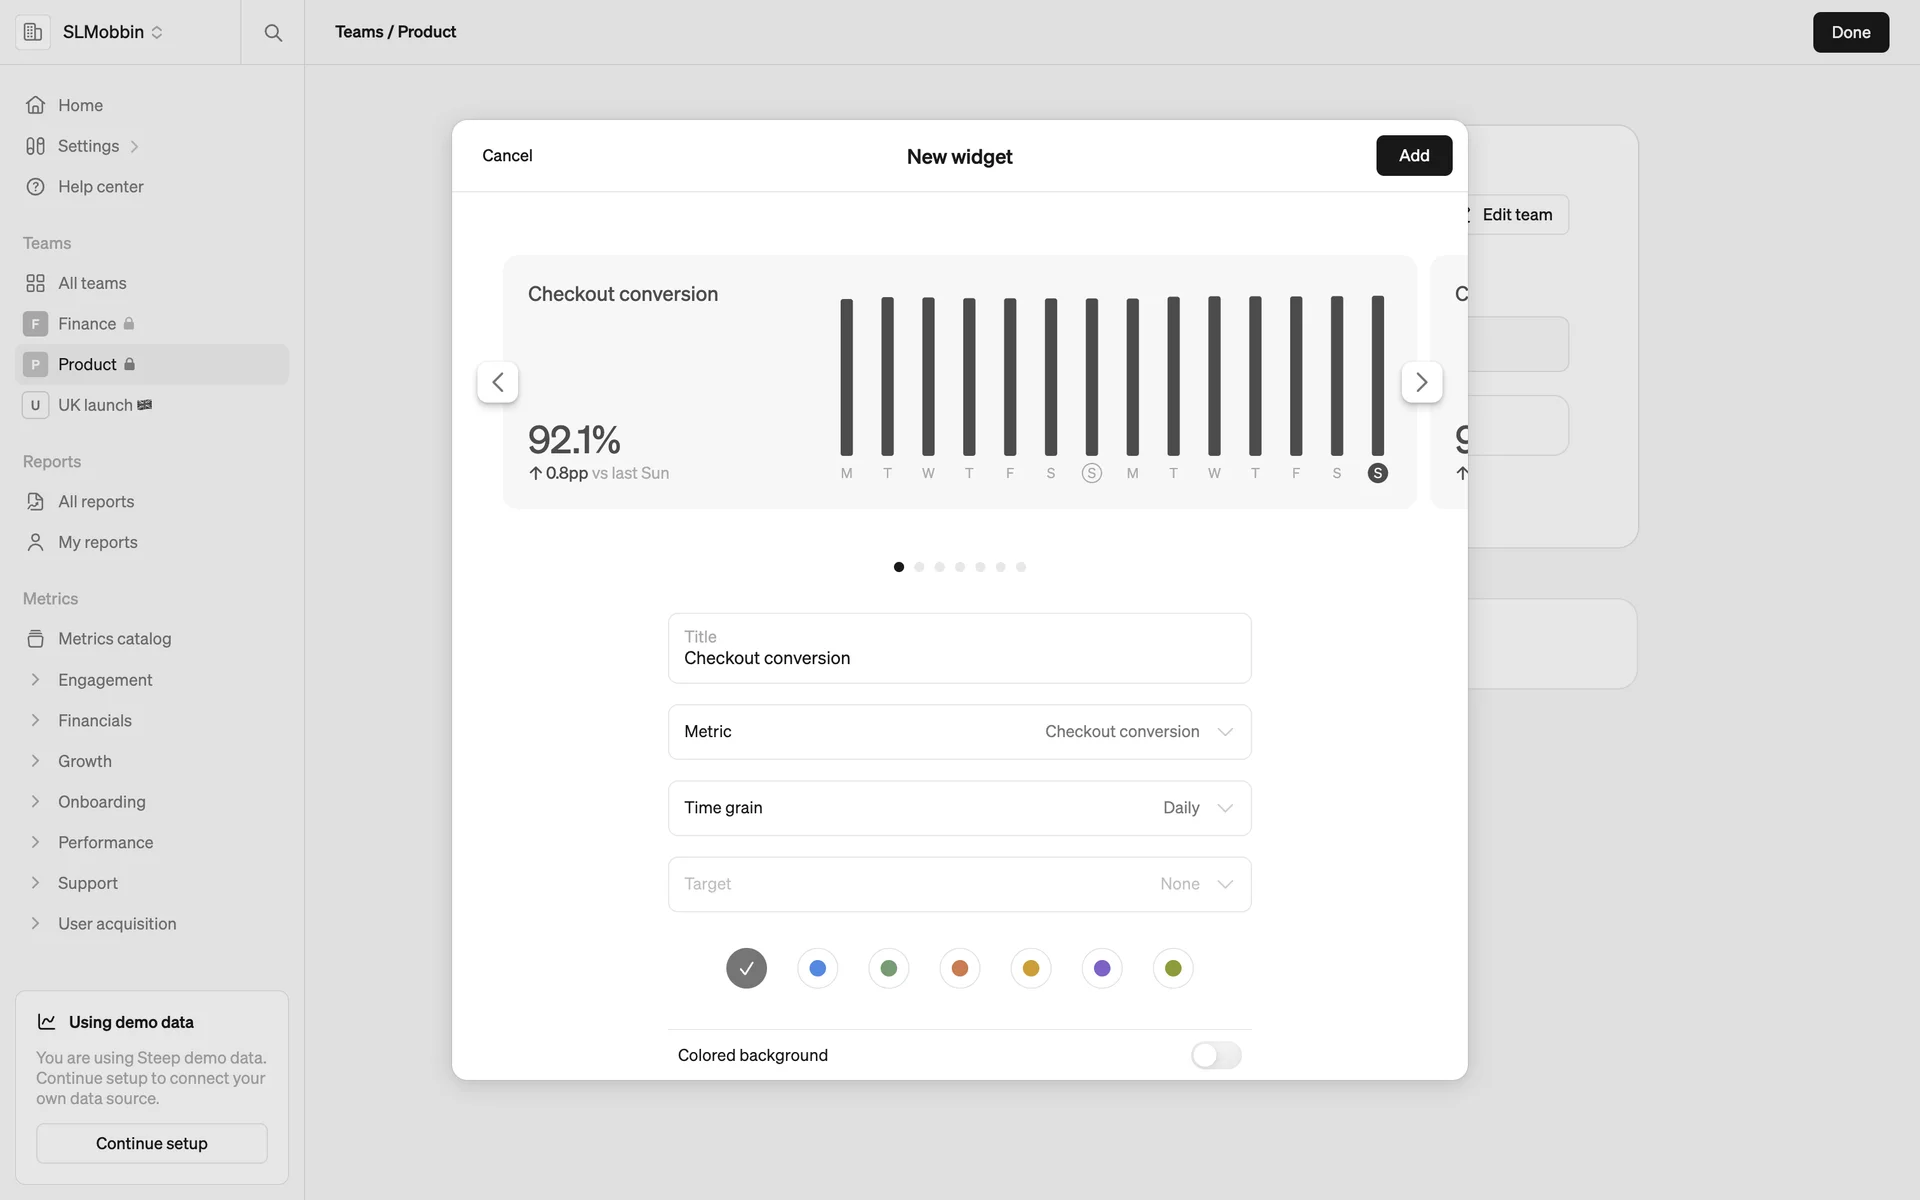The height and width of the screenshot is (1200, 1920).
Task: Click the Add widget button
Action: click(x=1413, y=156)
